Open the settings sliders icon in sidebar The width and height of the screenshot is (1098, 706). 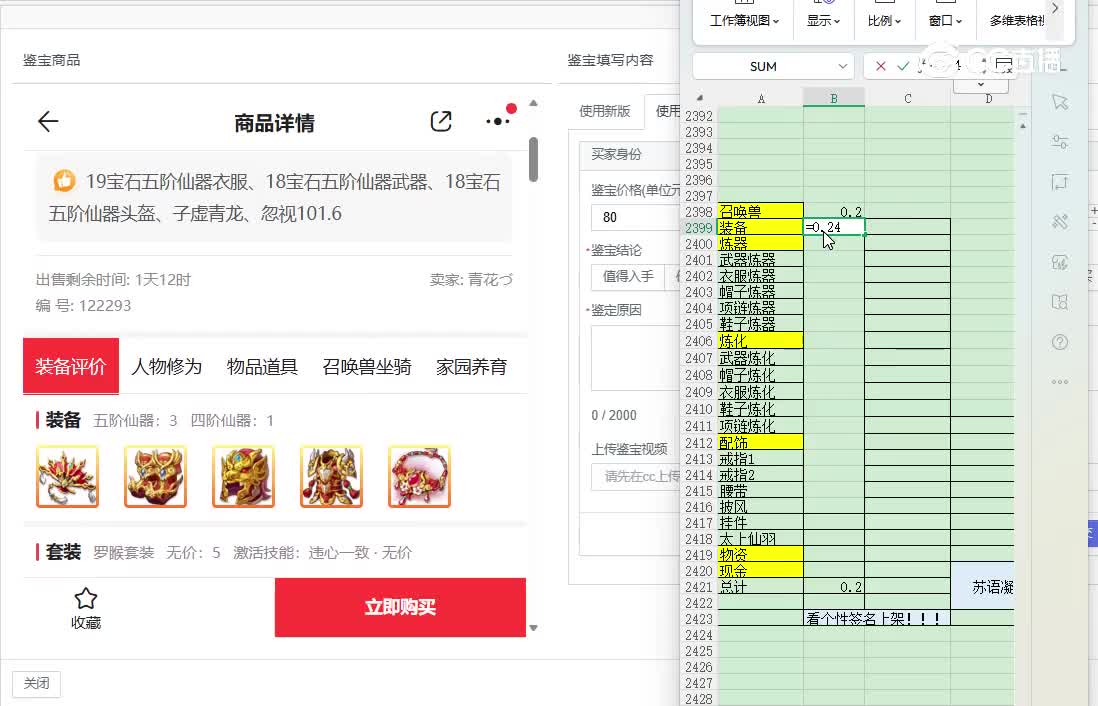1060,142
